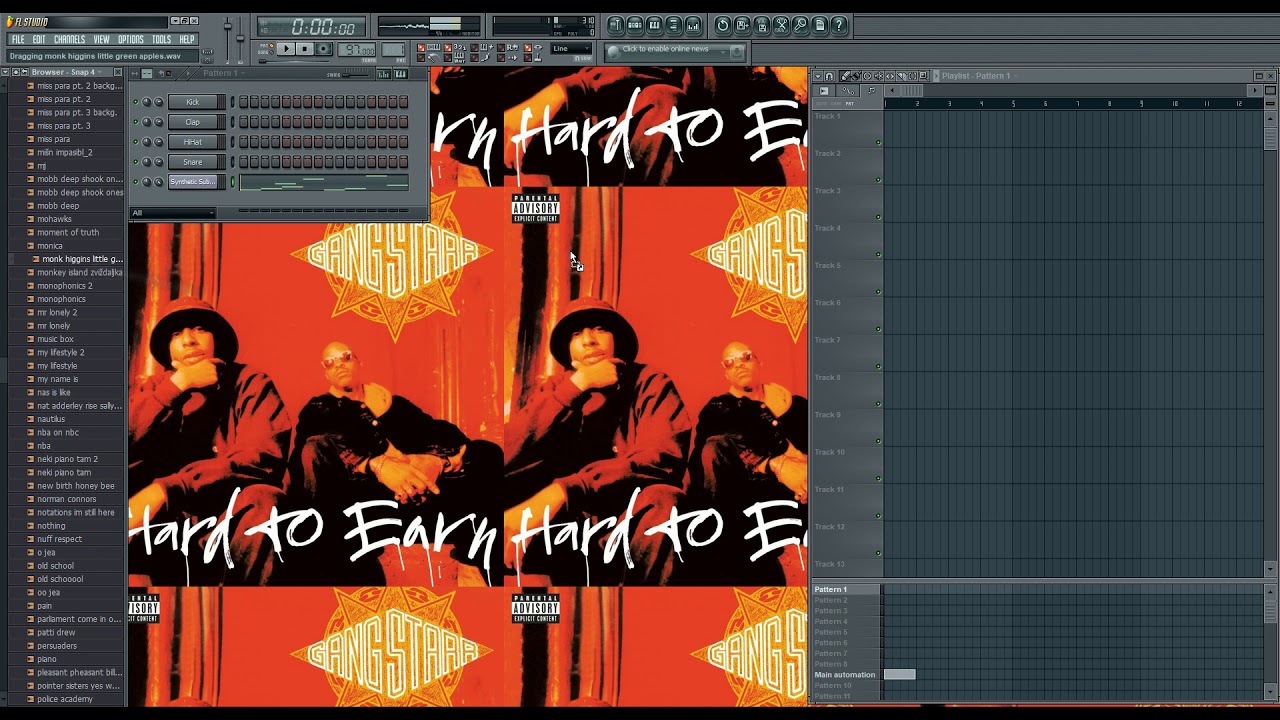Select the playlist slip tool
The image size is (1280, 720).
click(891, 76)
